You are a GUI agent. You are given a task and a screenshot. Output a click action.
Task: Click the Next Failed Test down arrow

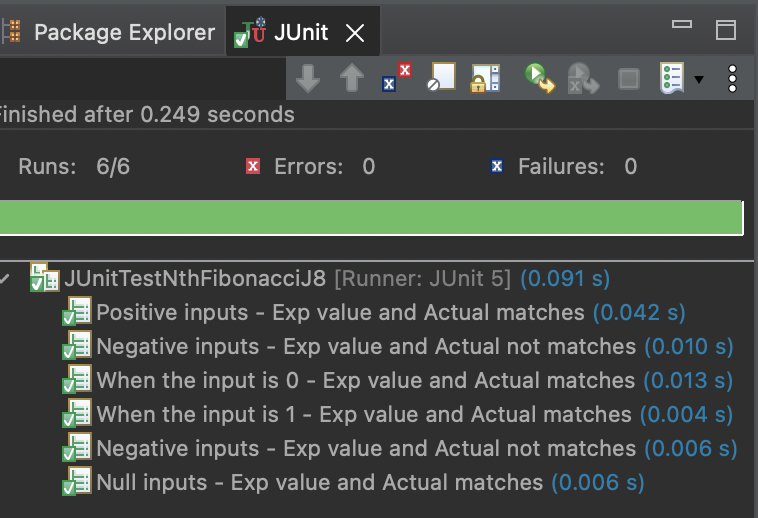[x=308, y=79]
